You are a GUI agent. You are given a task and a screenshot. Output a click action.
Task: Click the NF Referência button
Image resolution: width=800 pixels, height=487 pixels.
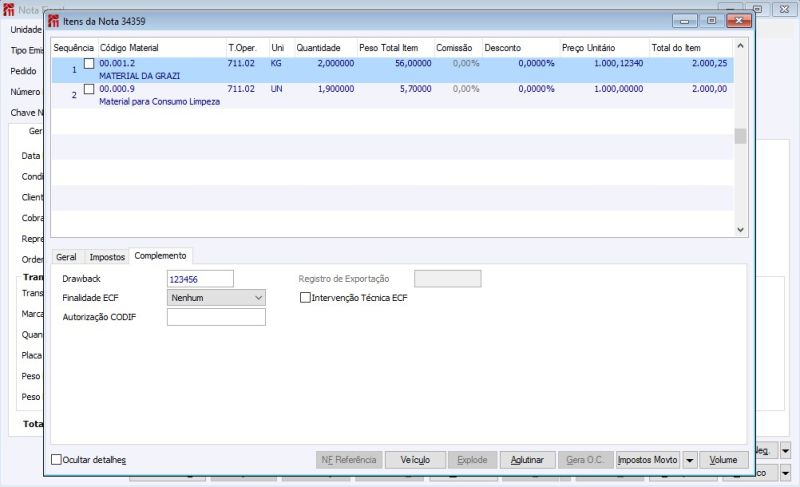(349, 459)
